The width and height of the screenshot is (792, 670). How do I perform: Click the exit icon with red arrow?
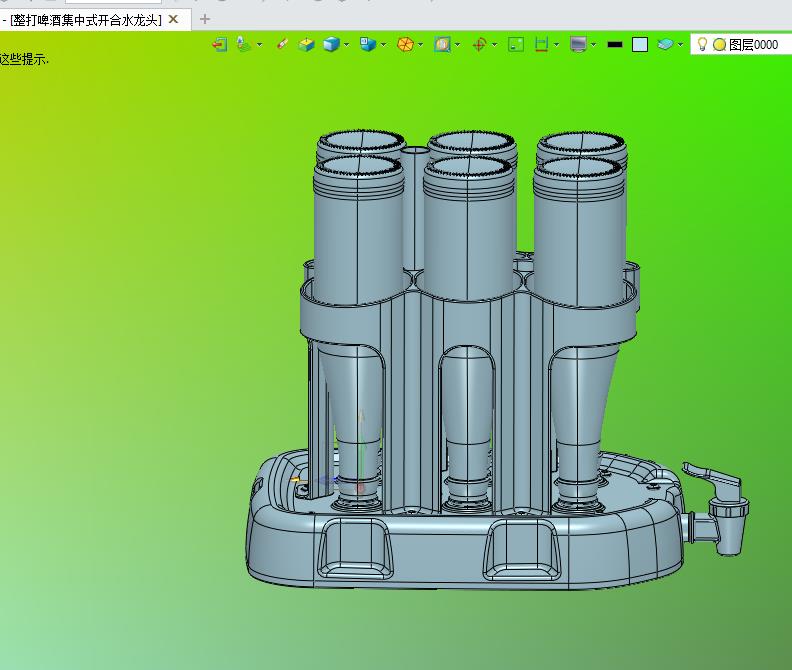(x=220, y=44)
